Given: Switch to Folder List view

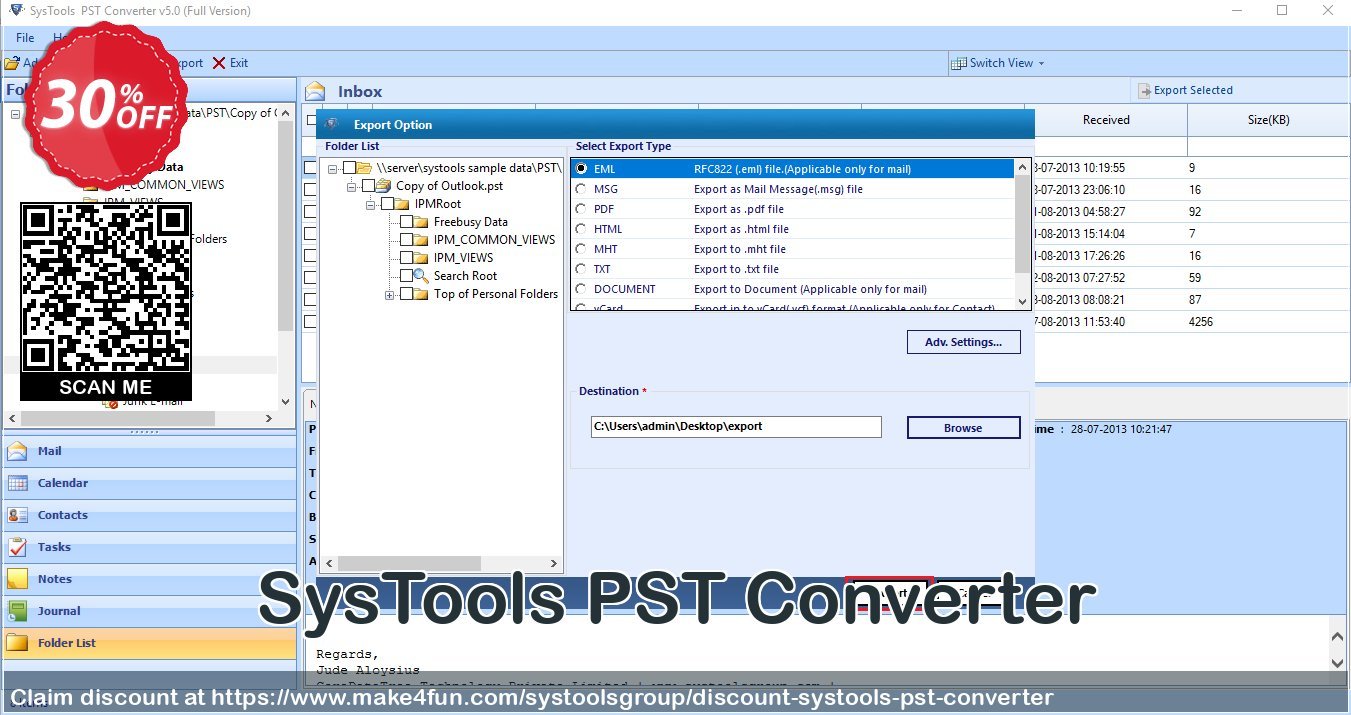Looking at the screenshot, I should click(x=149, y=643).
